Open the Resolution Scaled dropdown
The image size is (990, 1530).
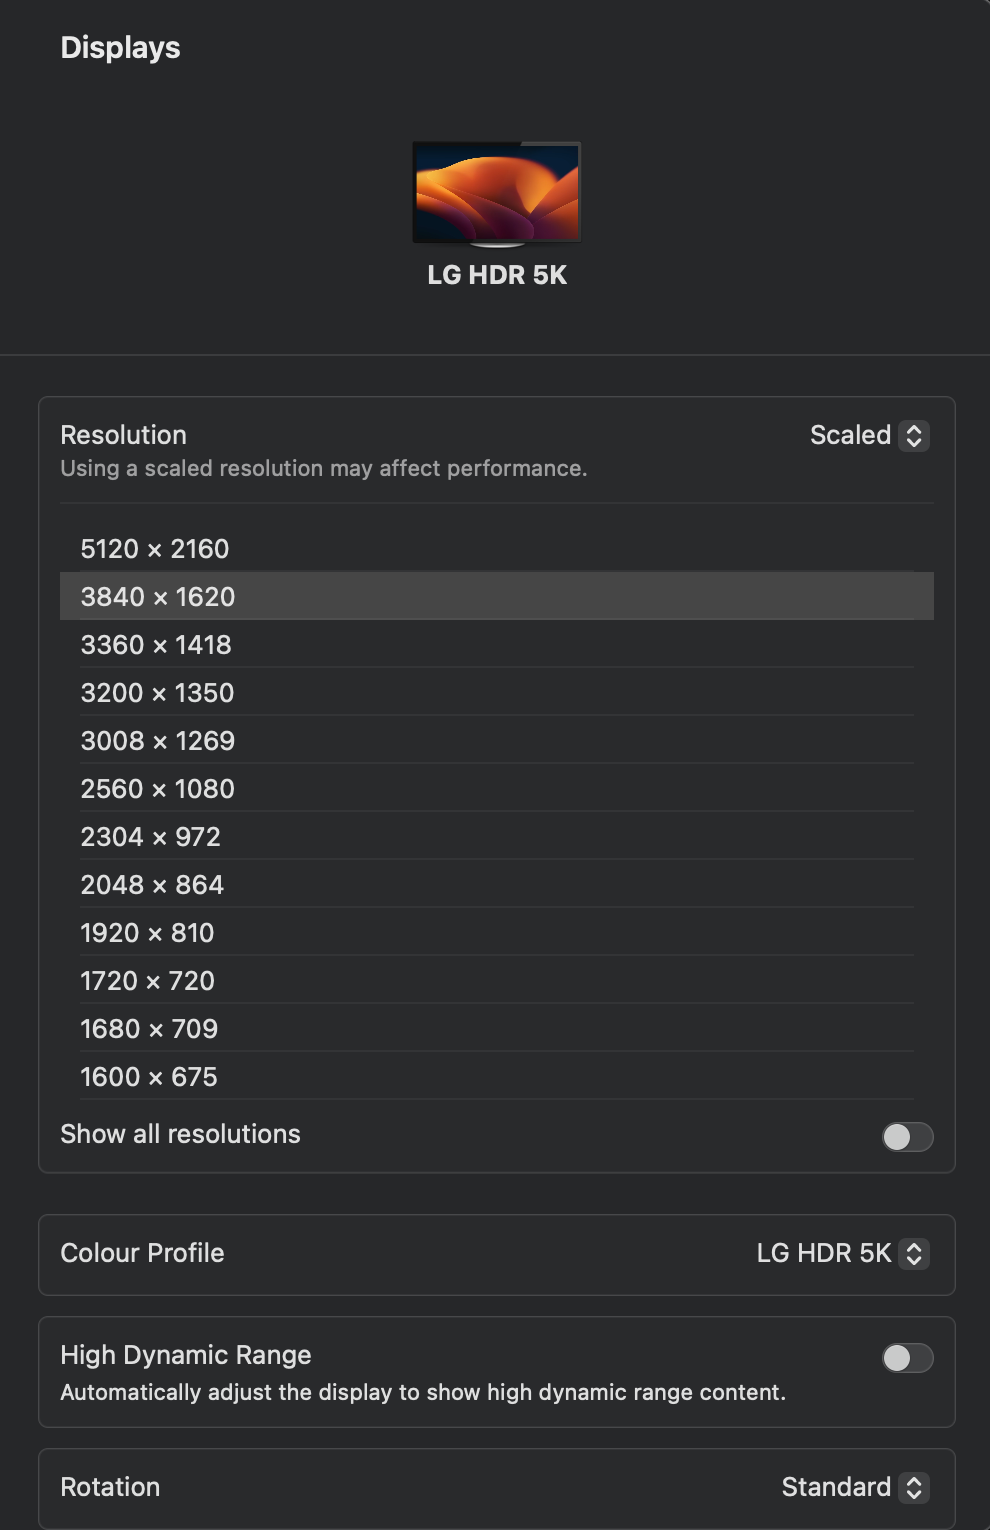tap(868, 436)
